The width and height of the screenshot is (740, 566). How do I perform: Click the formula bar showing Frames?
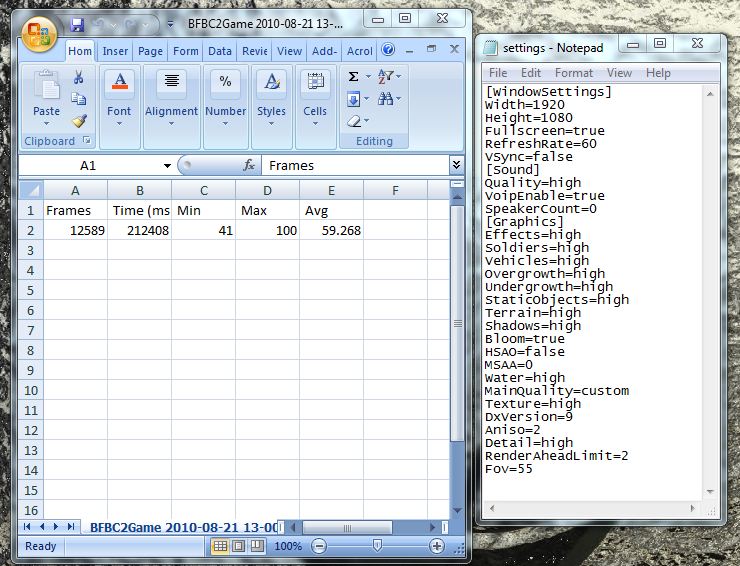click(x=356, y=166)
